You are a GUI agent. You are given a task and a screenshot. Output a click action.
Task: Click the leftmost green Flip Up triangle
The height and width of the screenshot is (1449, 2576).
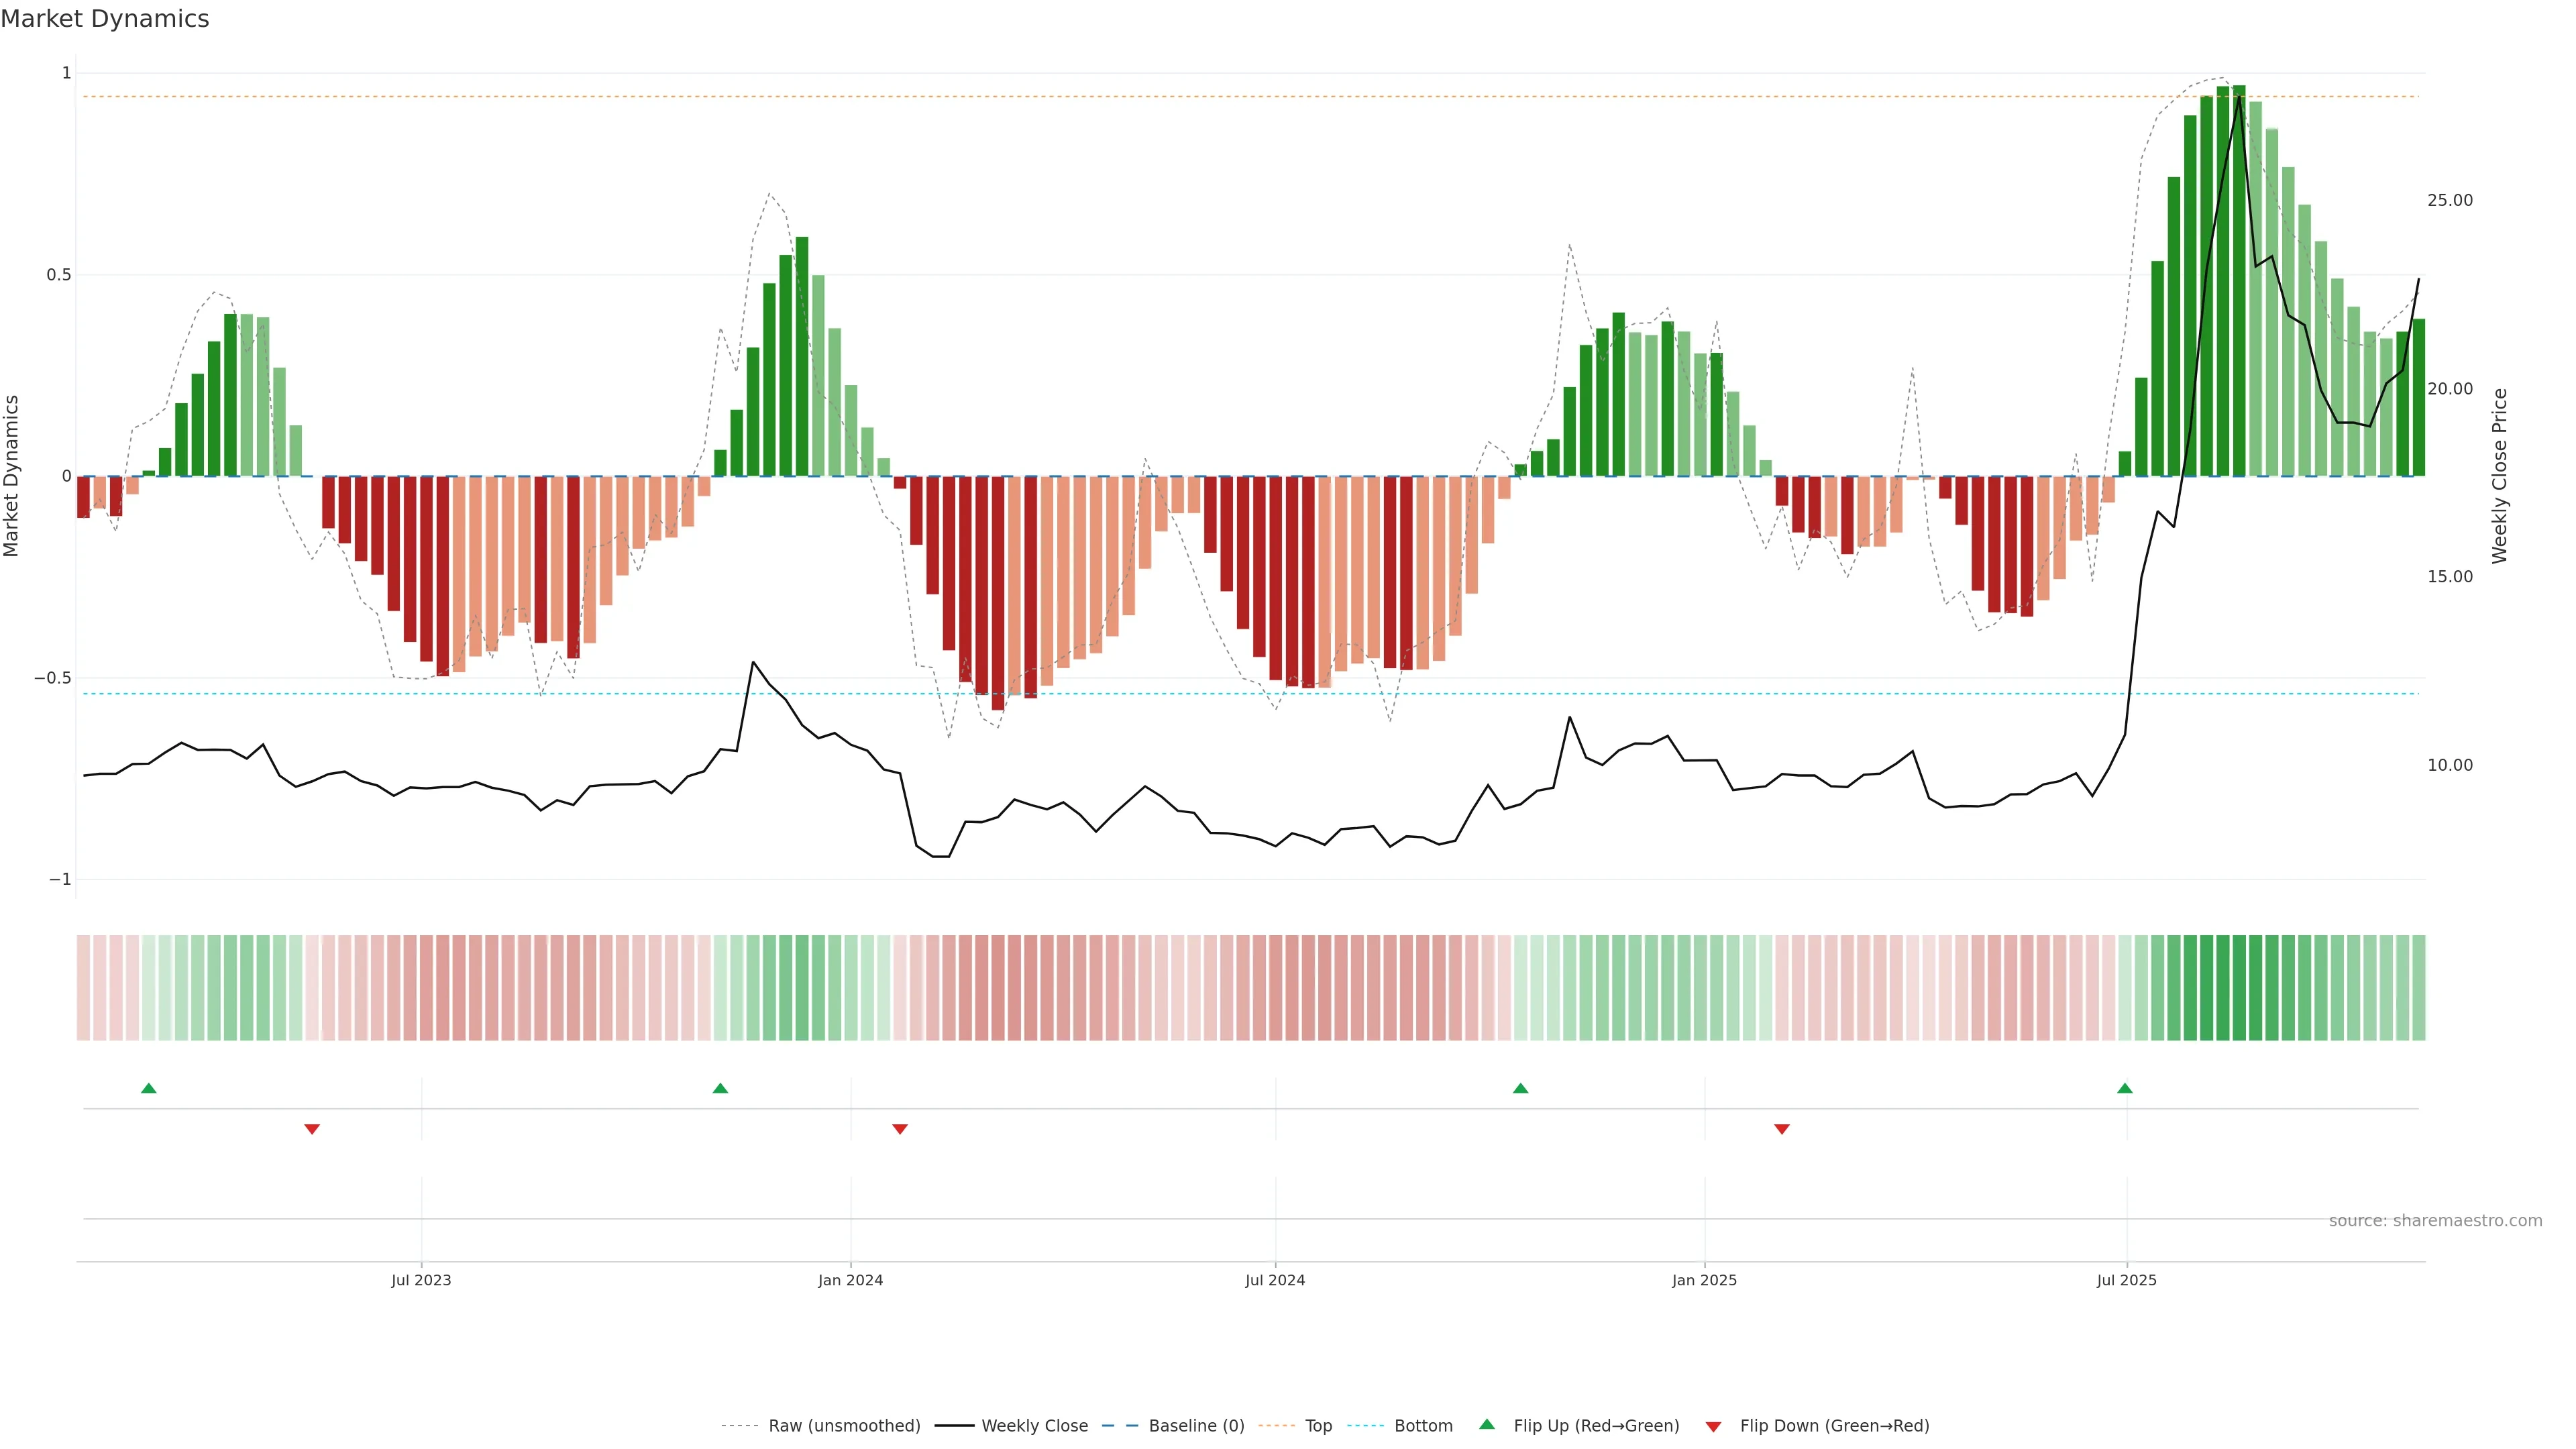point(148,1088)
